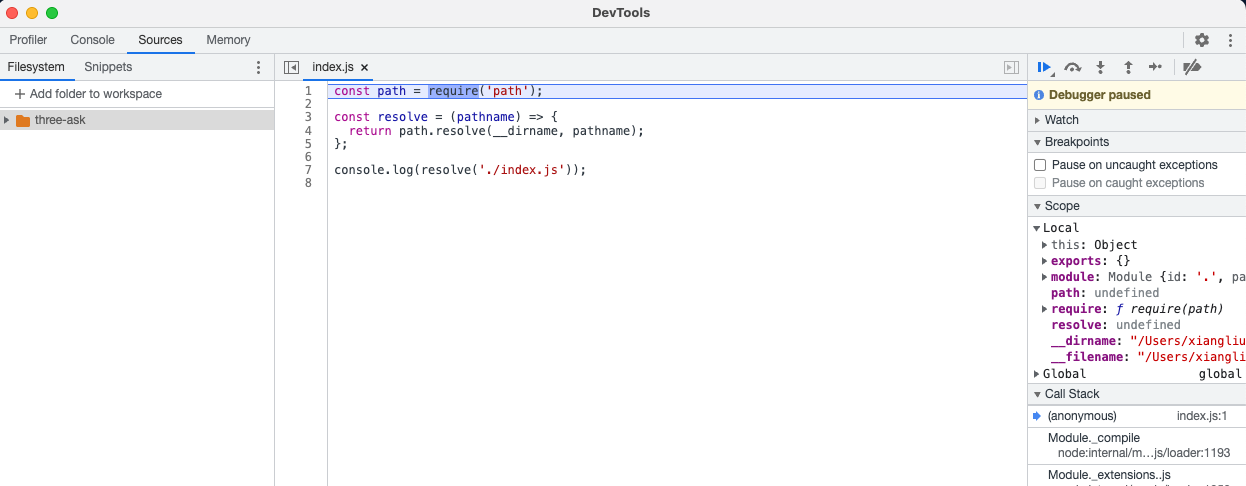
Task: Close the index.js file tab
Action: 365,67
